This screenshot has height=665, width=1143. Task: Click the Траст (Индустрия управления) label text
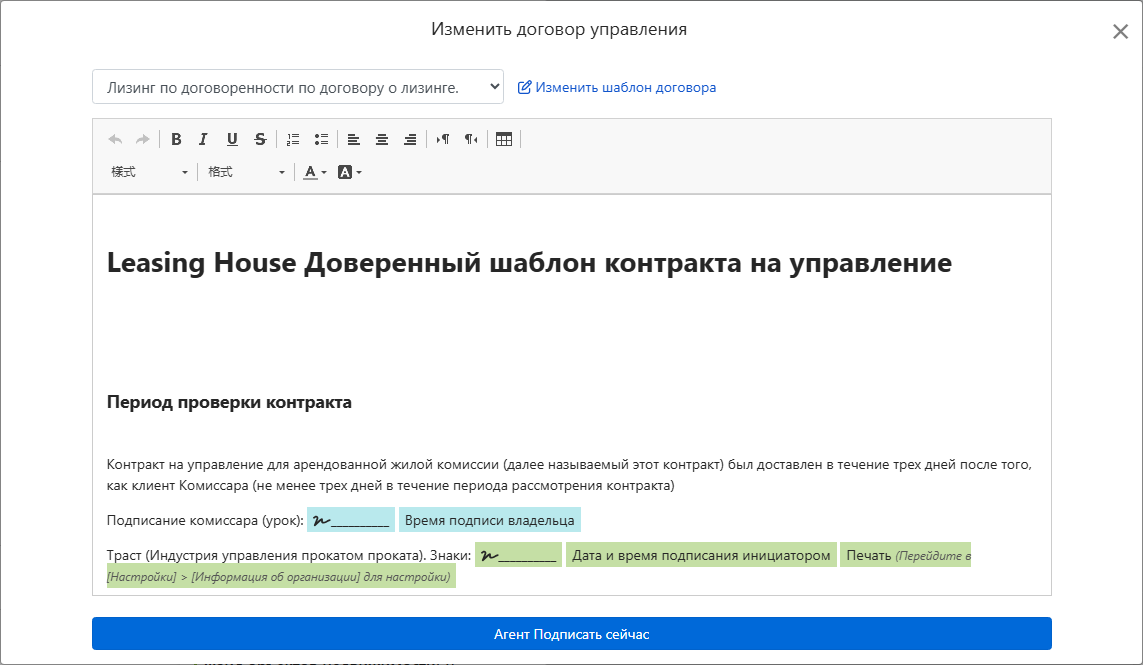pyautogui.click(x=289, y=556)
